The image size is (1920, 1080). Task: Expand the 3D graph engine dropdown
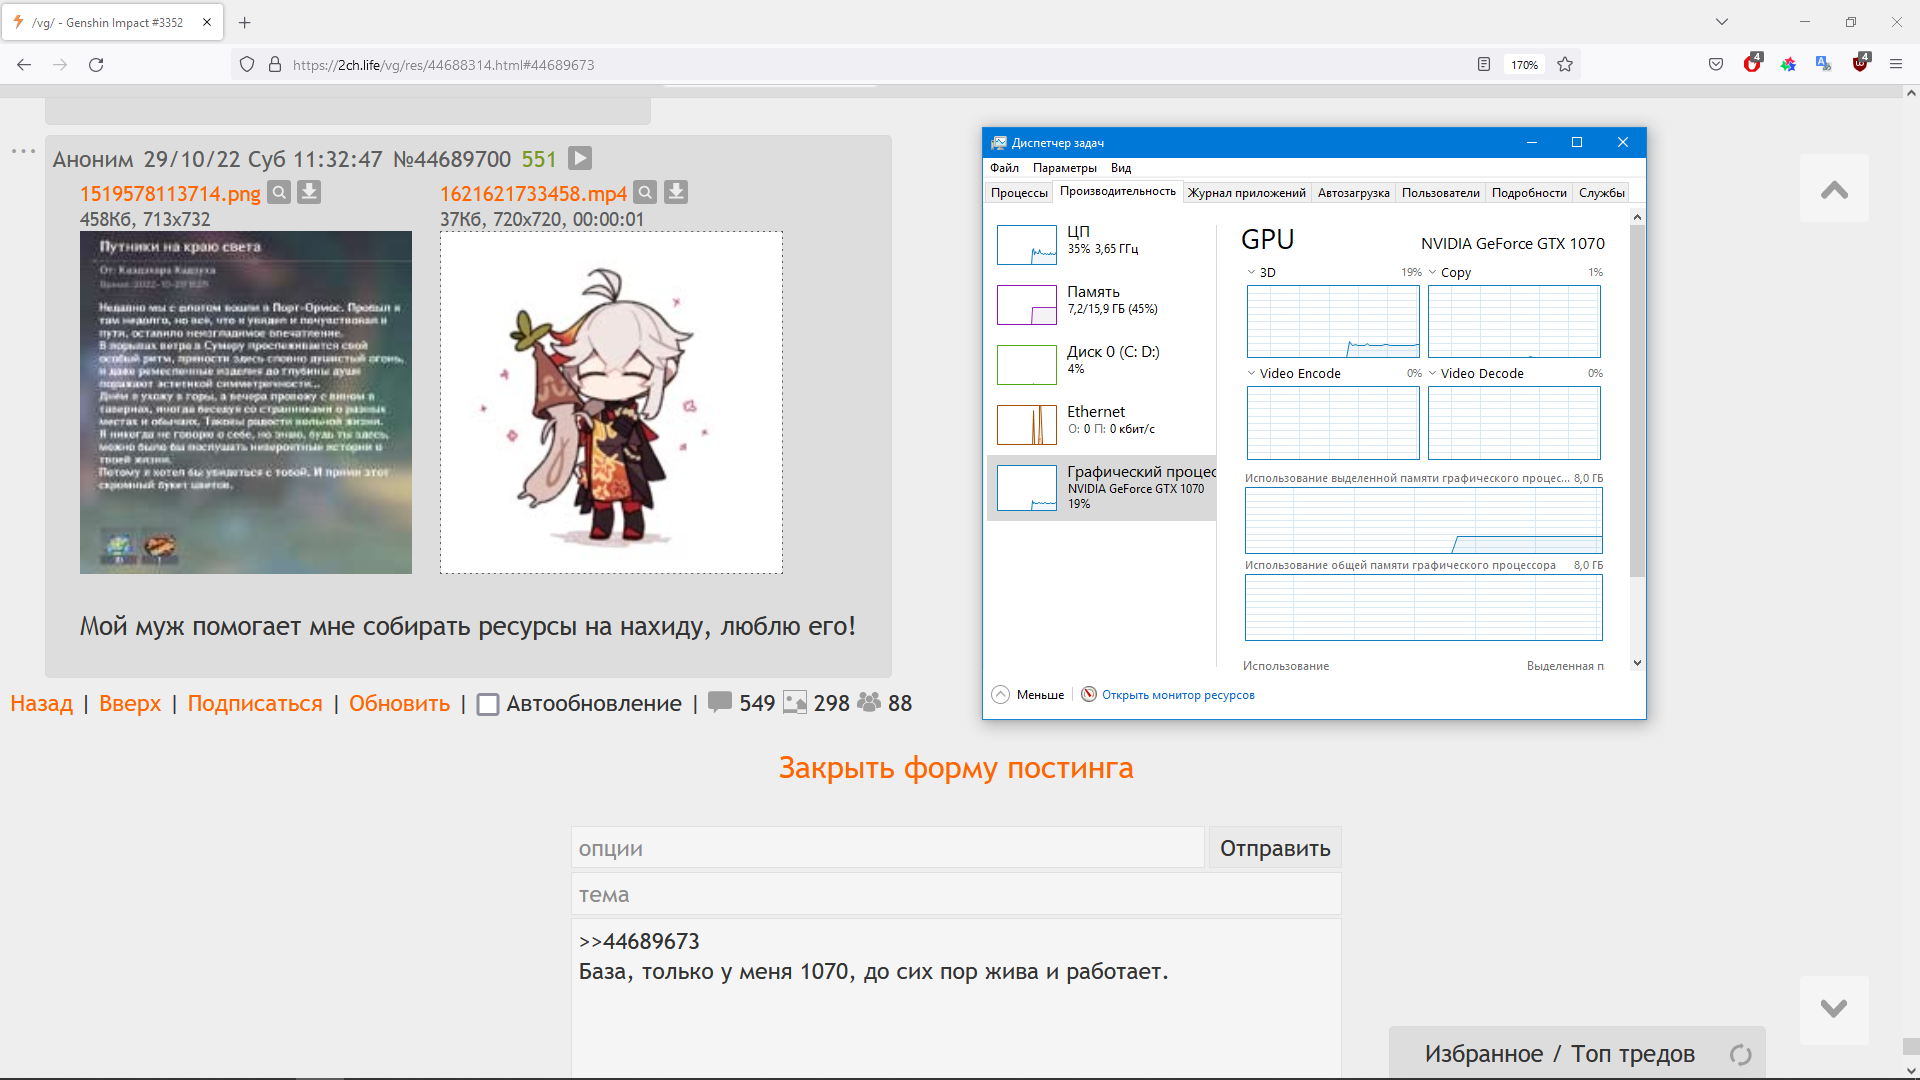(1251, 272)
